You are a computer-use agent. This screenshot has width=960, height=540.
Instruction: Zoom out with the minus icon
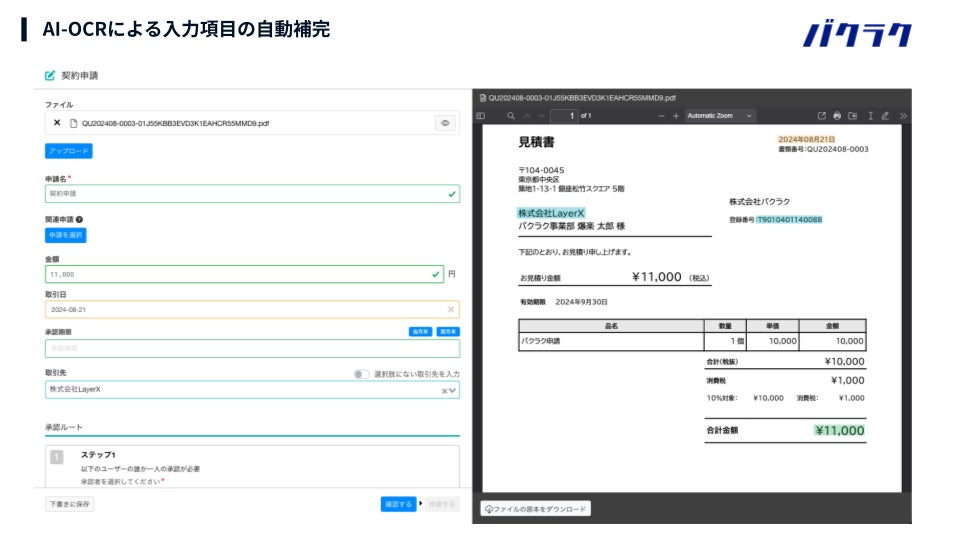tap(661, 116)
